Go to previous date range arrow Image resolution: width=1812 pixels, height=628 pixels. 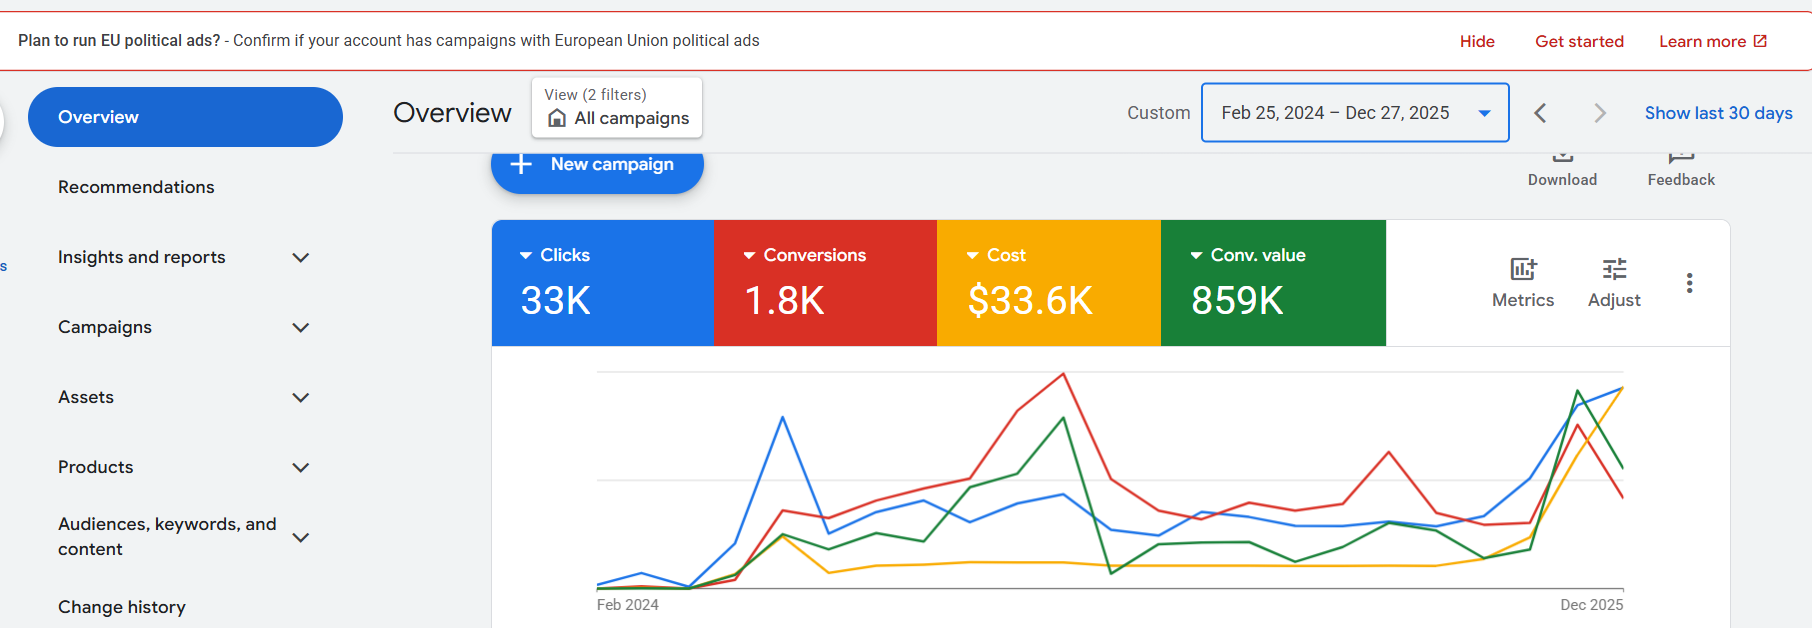(x=1540, y=113)
